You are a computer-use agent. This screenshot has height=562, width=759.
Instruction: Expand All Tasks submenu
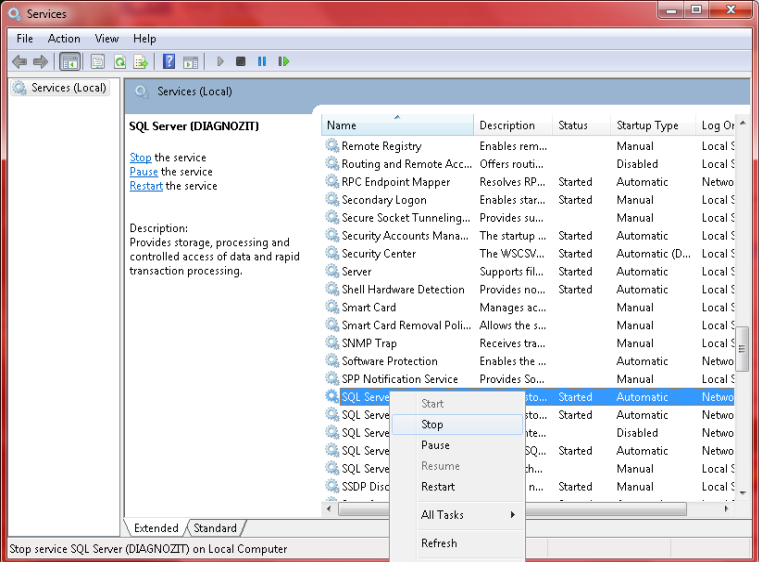click(x=457, y=515)
